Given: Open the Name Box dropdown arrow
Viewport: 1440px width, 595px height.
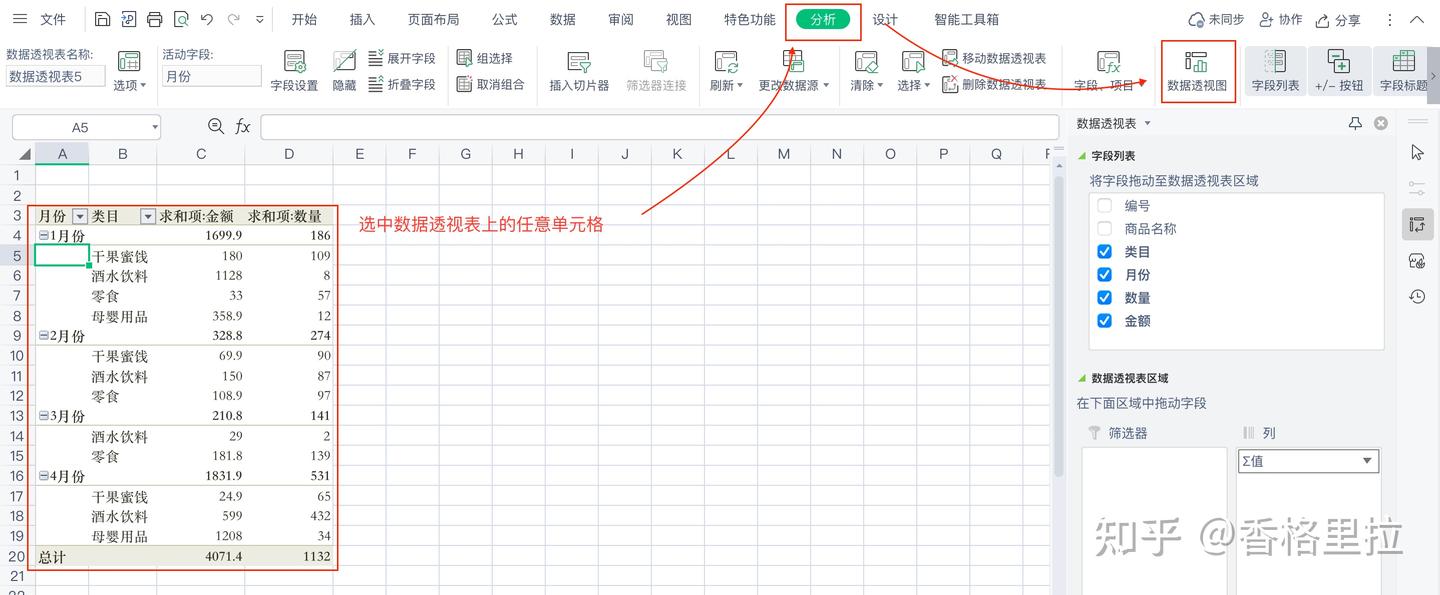Looking at the screenshot, I should pos(153,127).
